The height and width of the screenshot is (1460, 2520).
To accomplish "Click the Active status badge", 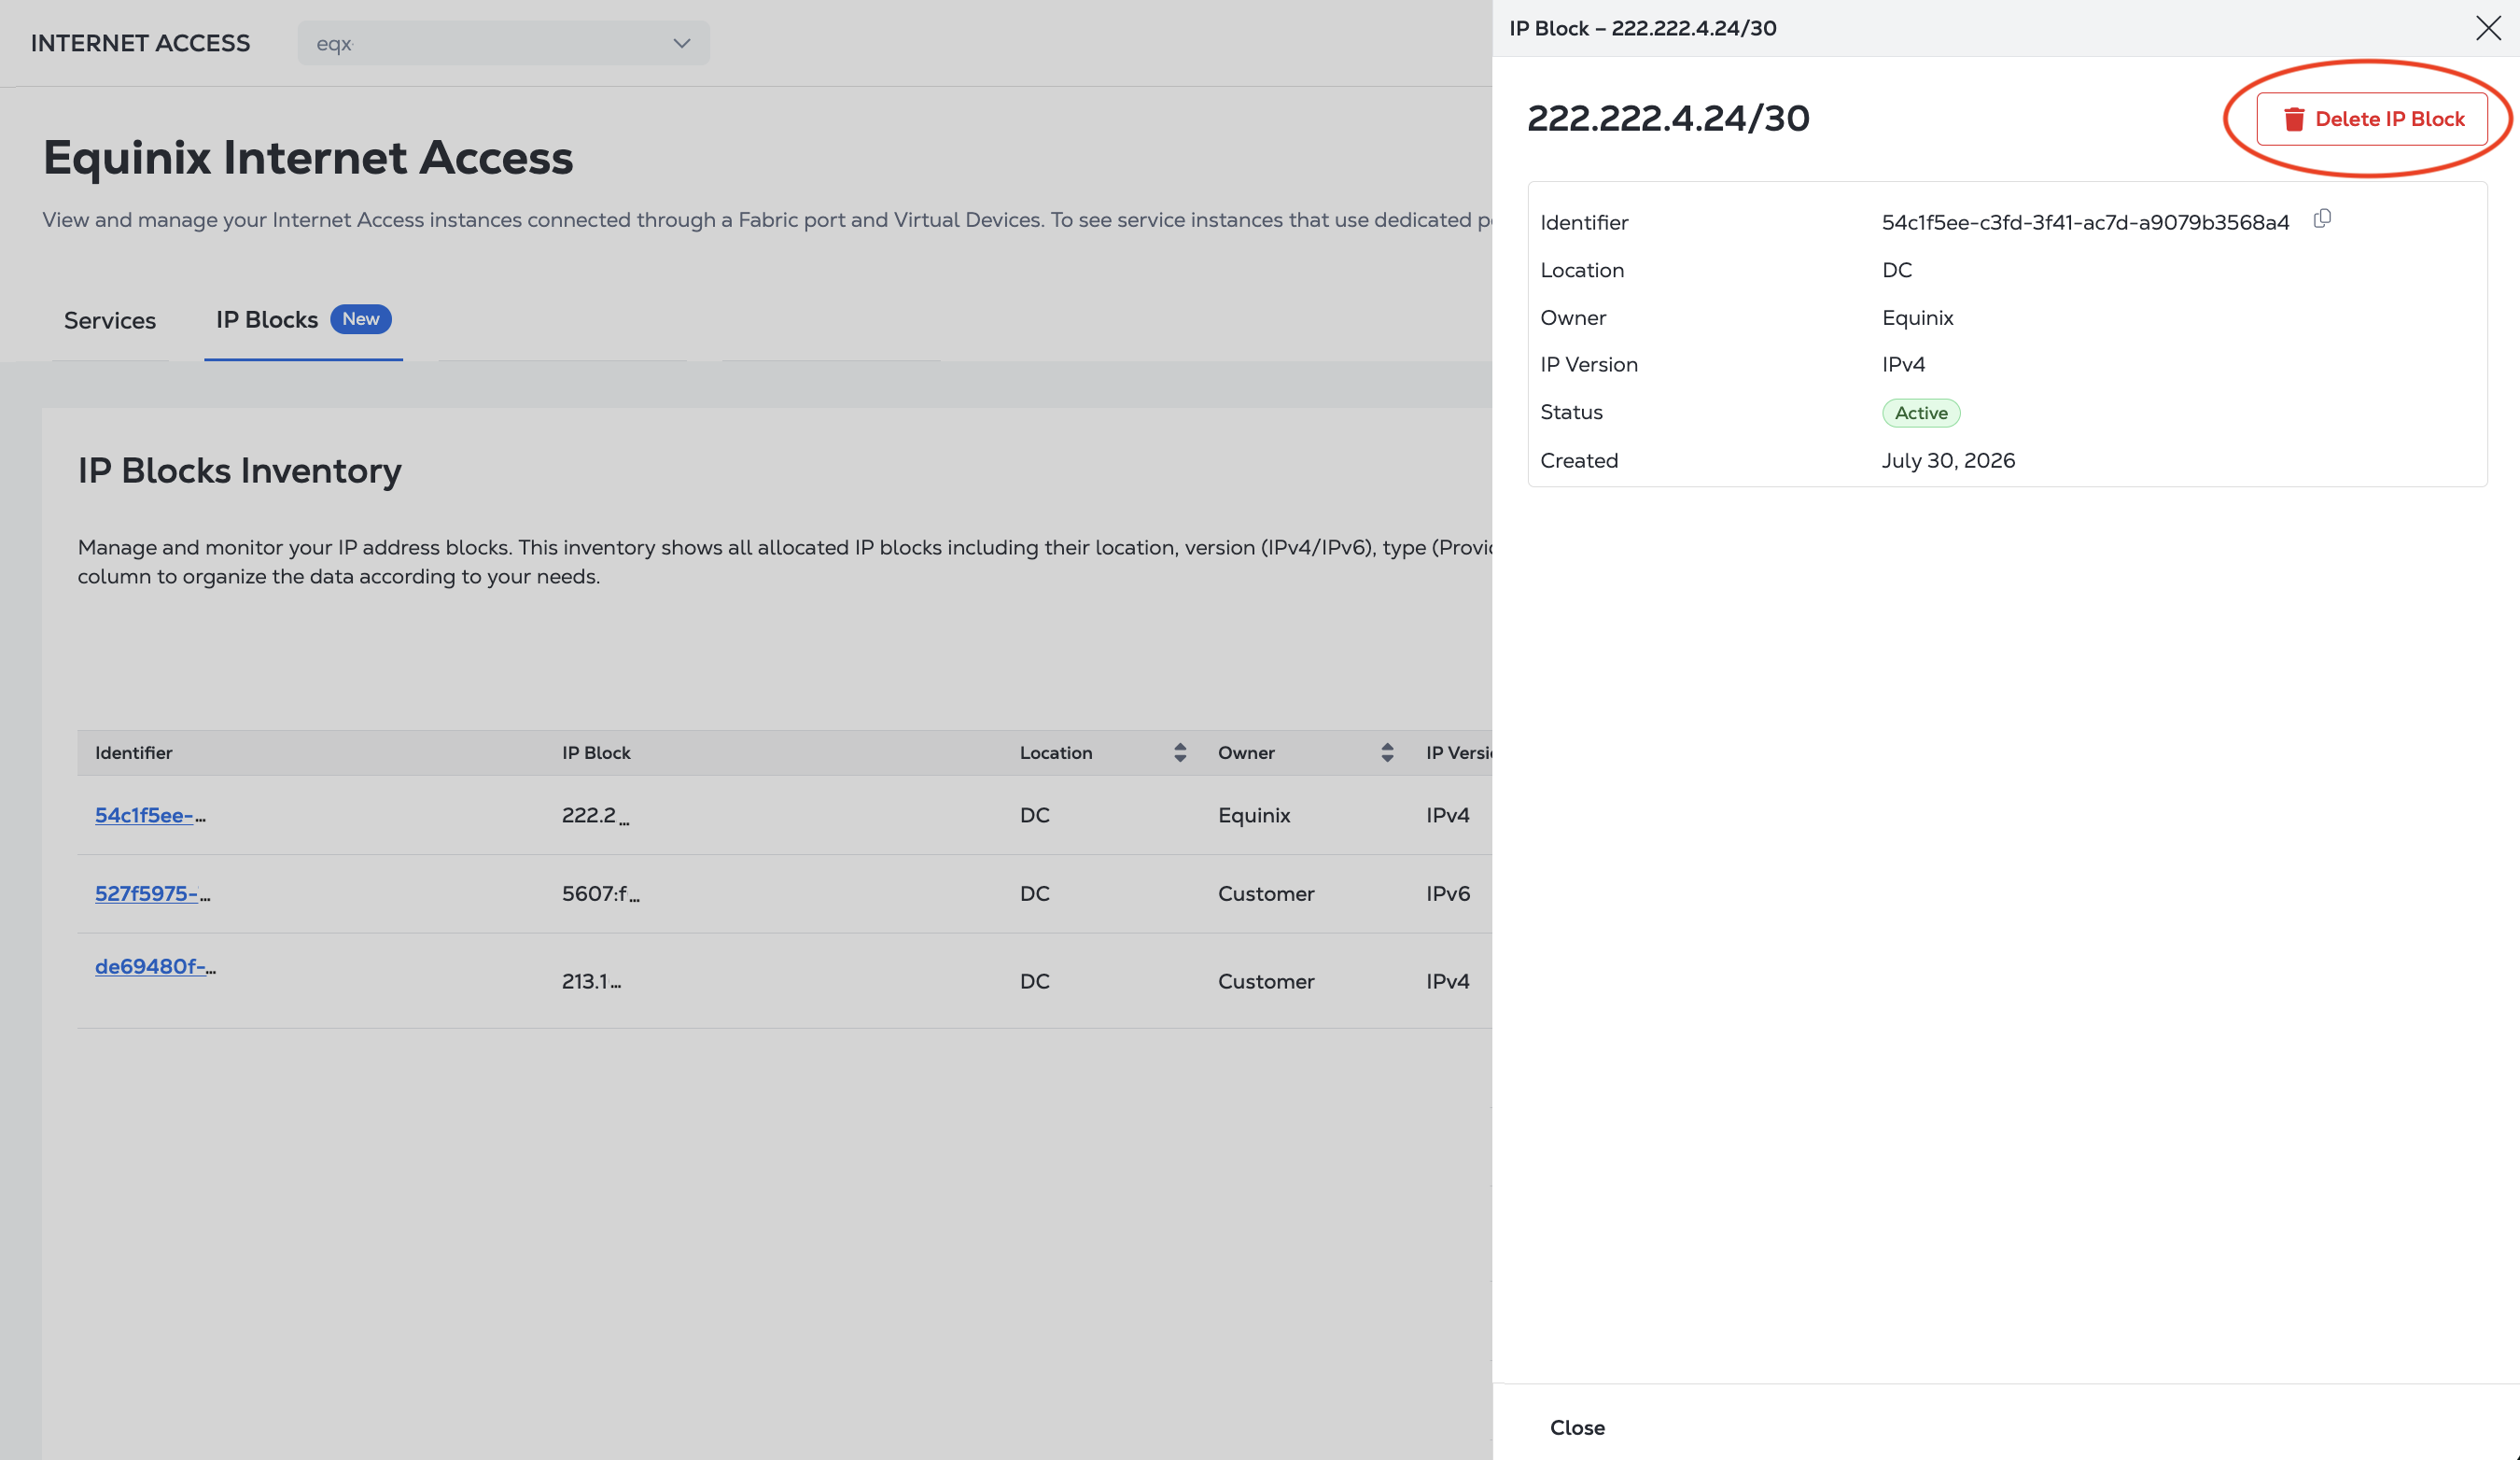I will (x=1921, y=413).
